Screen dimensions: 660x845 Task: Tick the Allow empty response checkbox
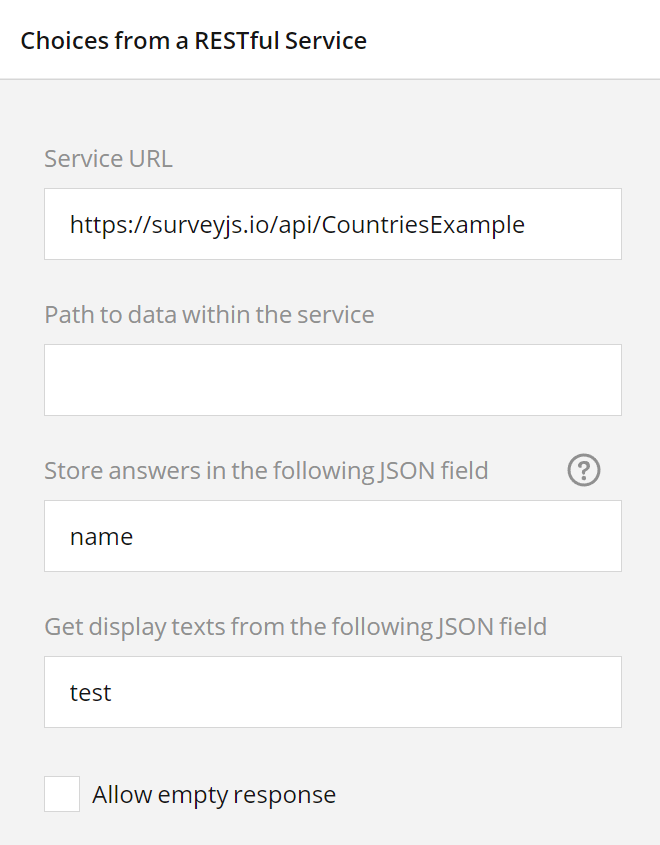pyautogui.click(x=62, y=794)
